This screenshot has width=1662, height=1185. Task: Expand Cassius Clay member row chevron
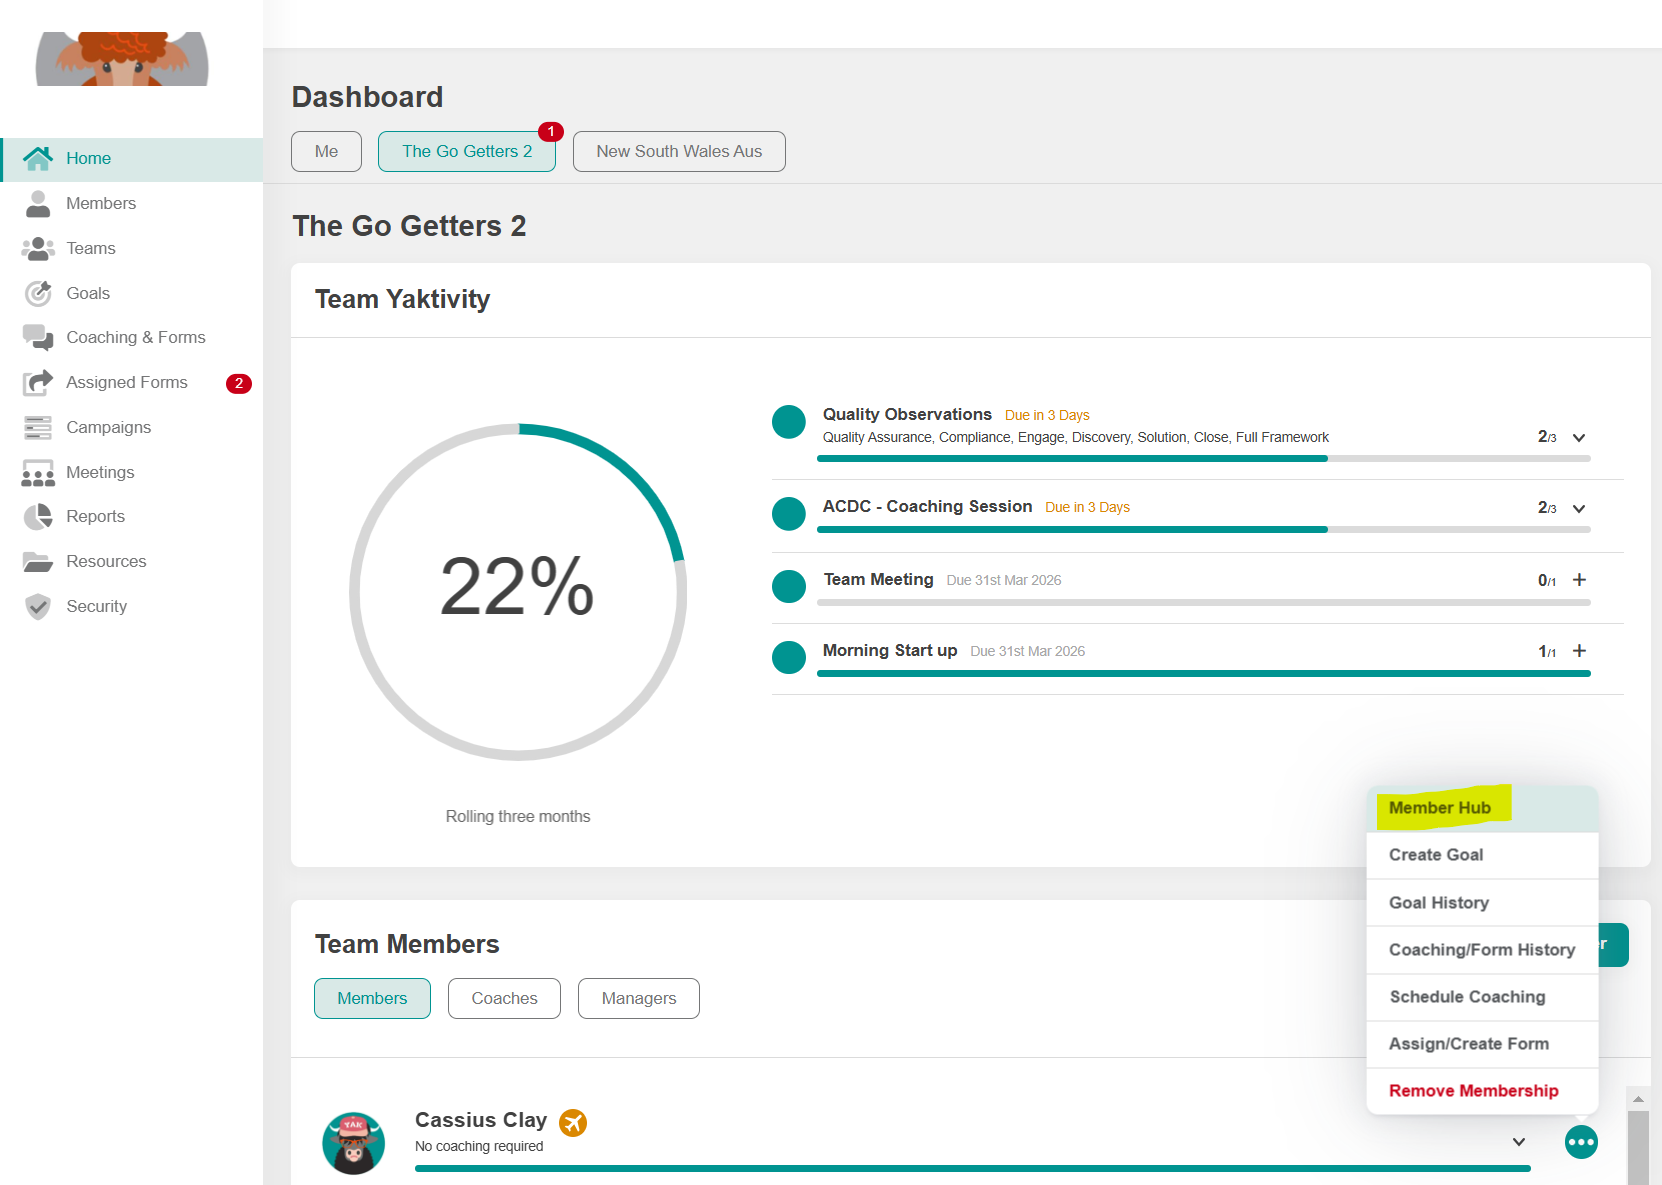(1518, 1142)
